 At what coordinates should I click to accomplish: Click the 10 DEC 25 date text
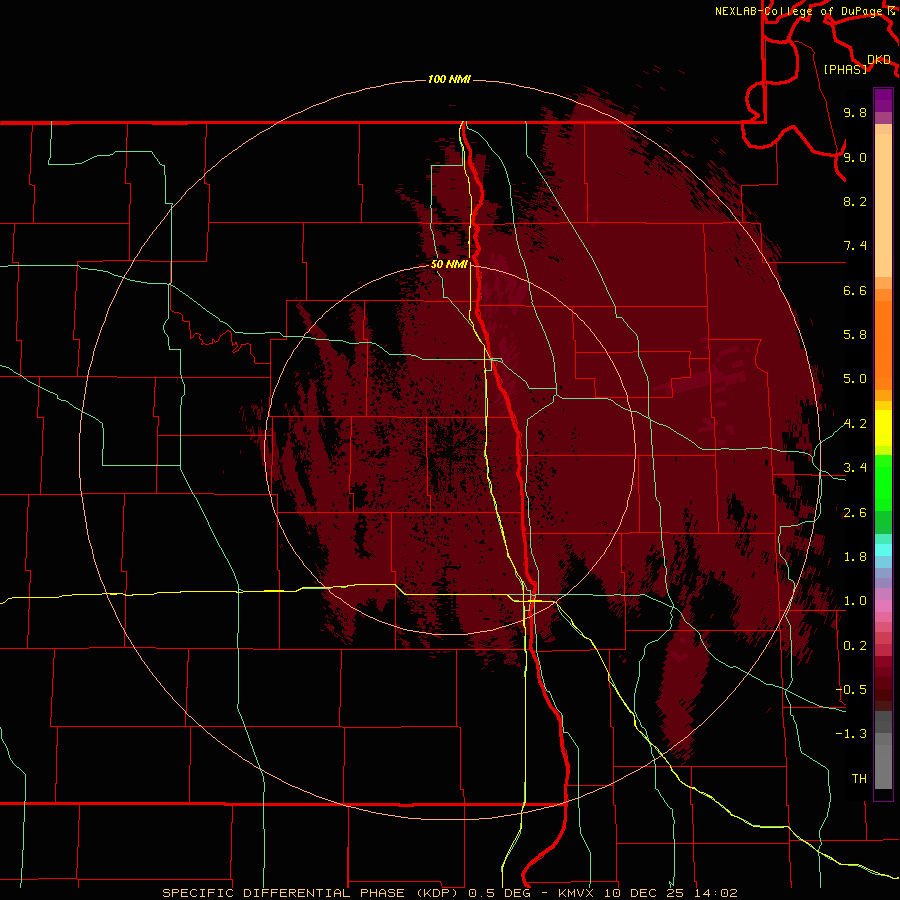[x=643, y=893]
